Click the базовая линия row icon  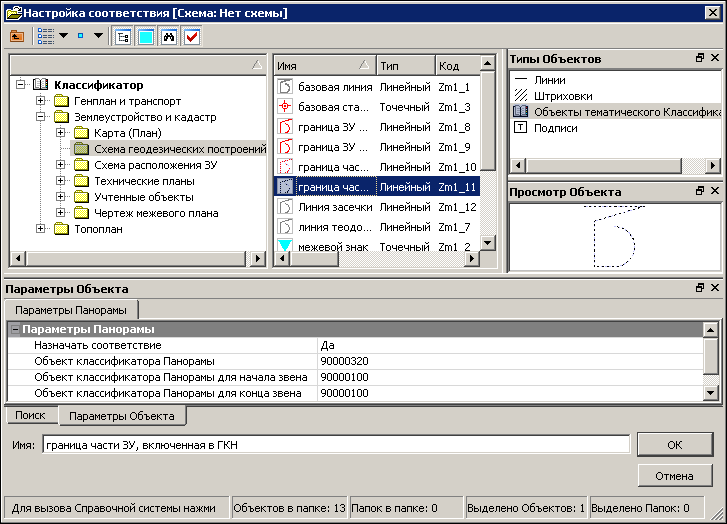(x=285, y=87)
